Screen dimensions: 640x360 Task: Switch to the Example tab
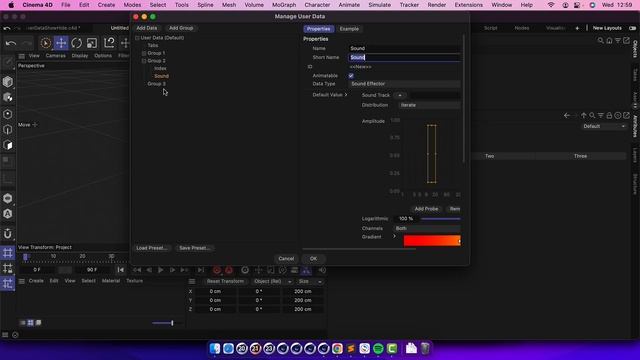pyautogui.click(x=349, y=29)
